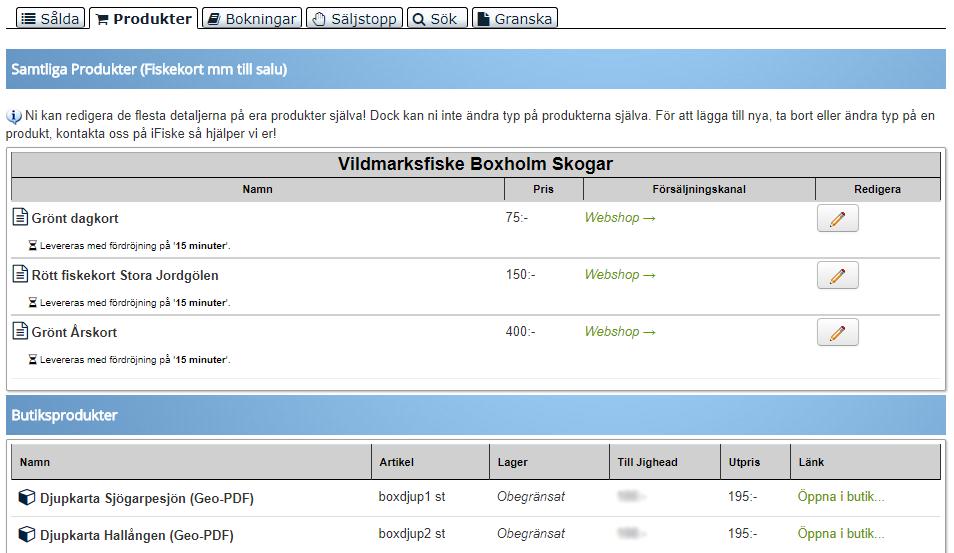The height and width of the screenshot is (553, 954).
Task: Click article code boxdjup1 st
Action: 412,497
